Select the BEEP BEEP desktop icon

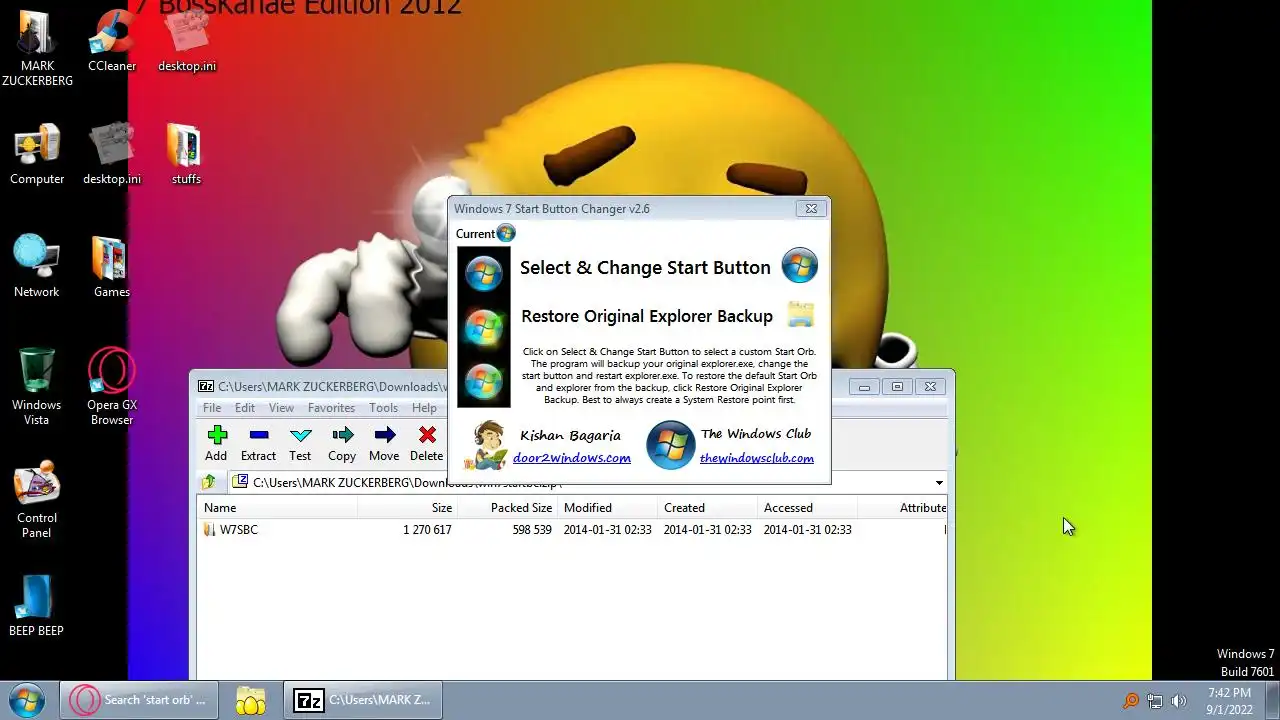[x=37, y=606]
